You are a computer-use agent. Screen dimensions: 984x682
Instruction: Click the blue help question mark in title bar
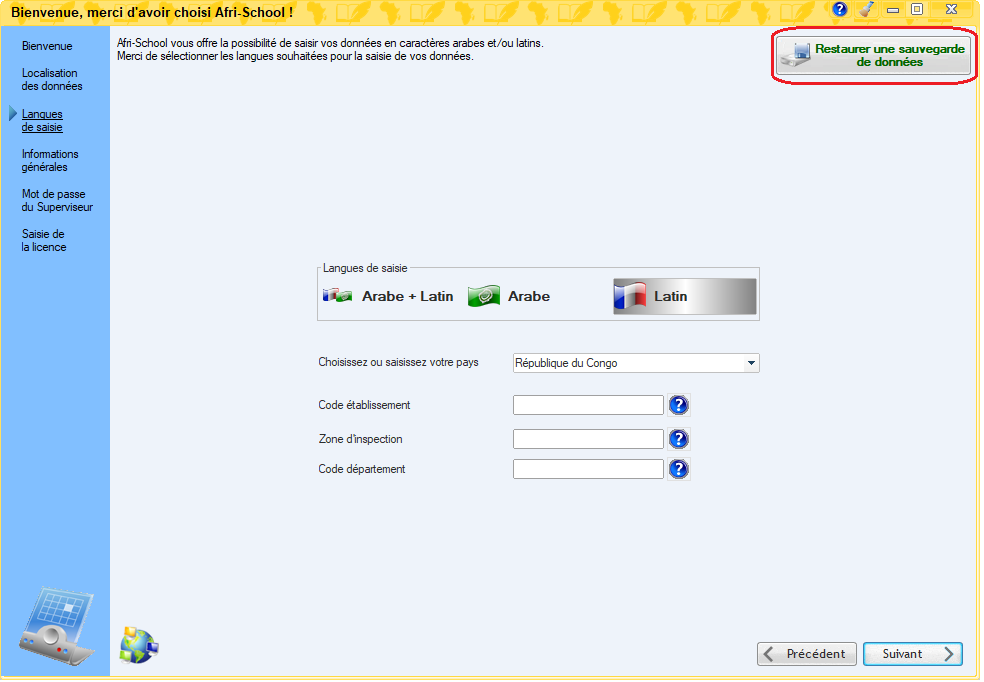click(x=840, y=9)
